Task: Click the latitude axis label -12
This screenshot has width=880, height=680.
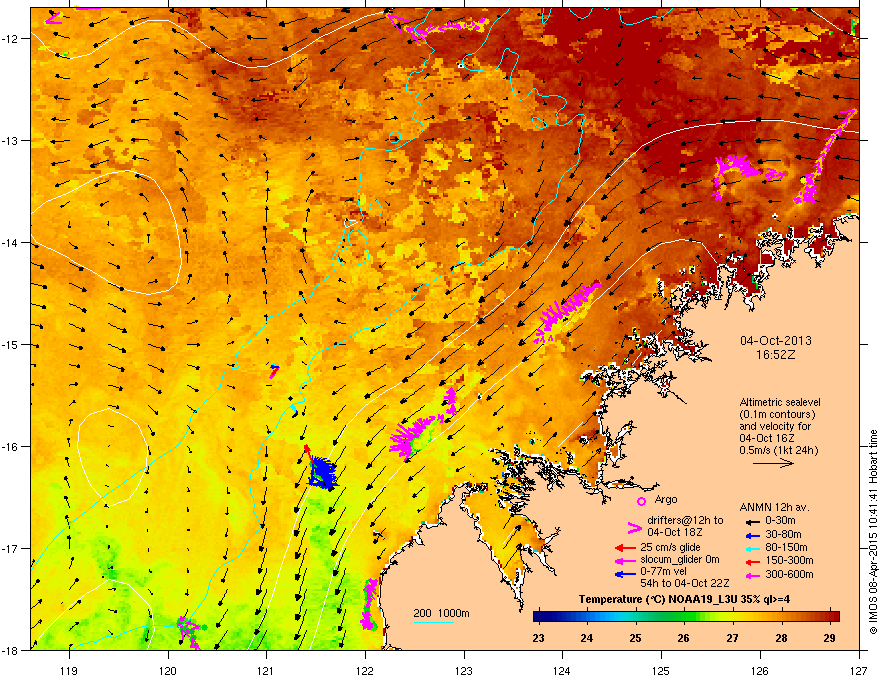Action: coord(11,39)
